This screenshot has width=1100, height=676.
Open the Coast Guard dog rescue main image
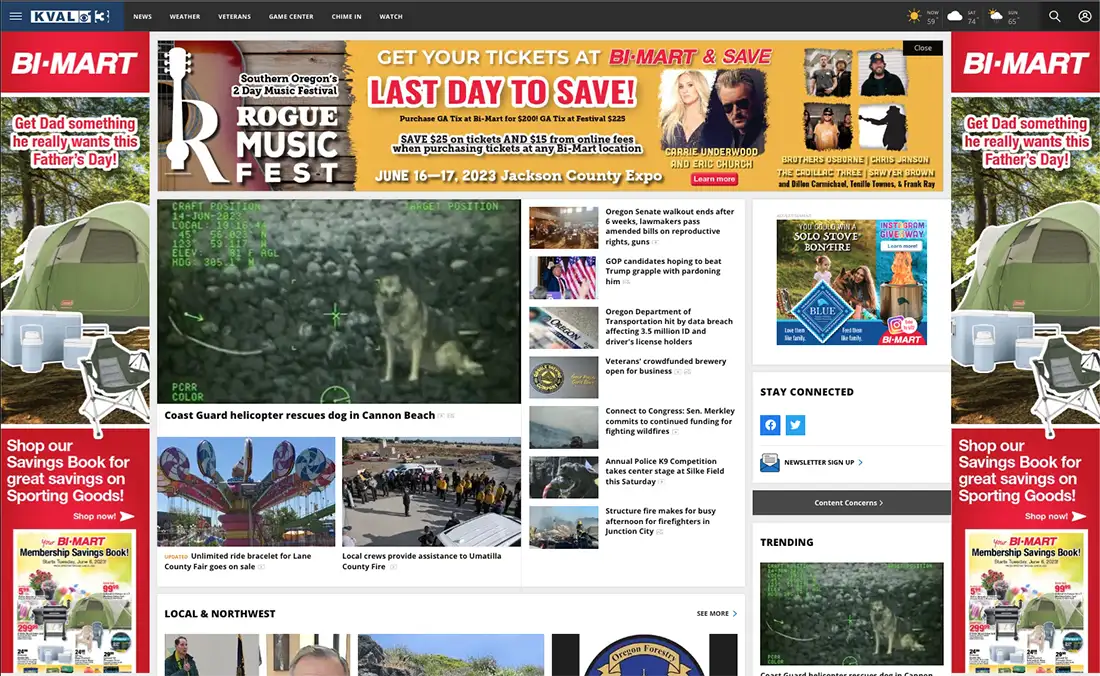point(339,302)
